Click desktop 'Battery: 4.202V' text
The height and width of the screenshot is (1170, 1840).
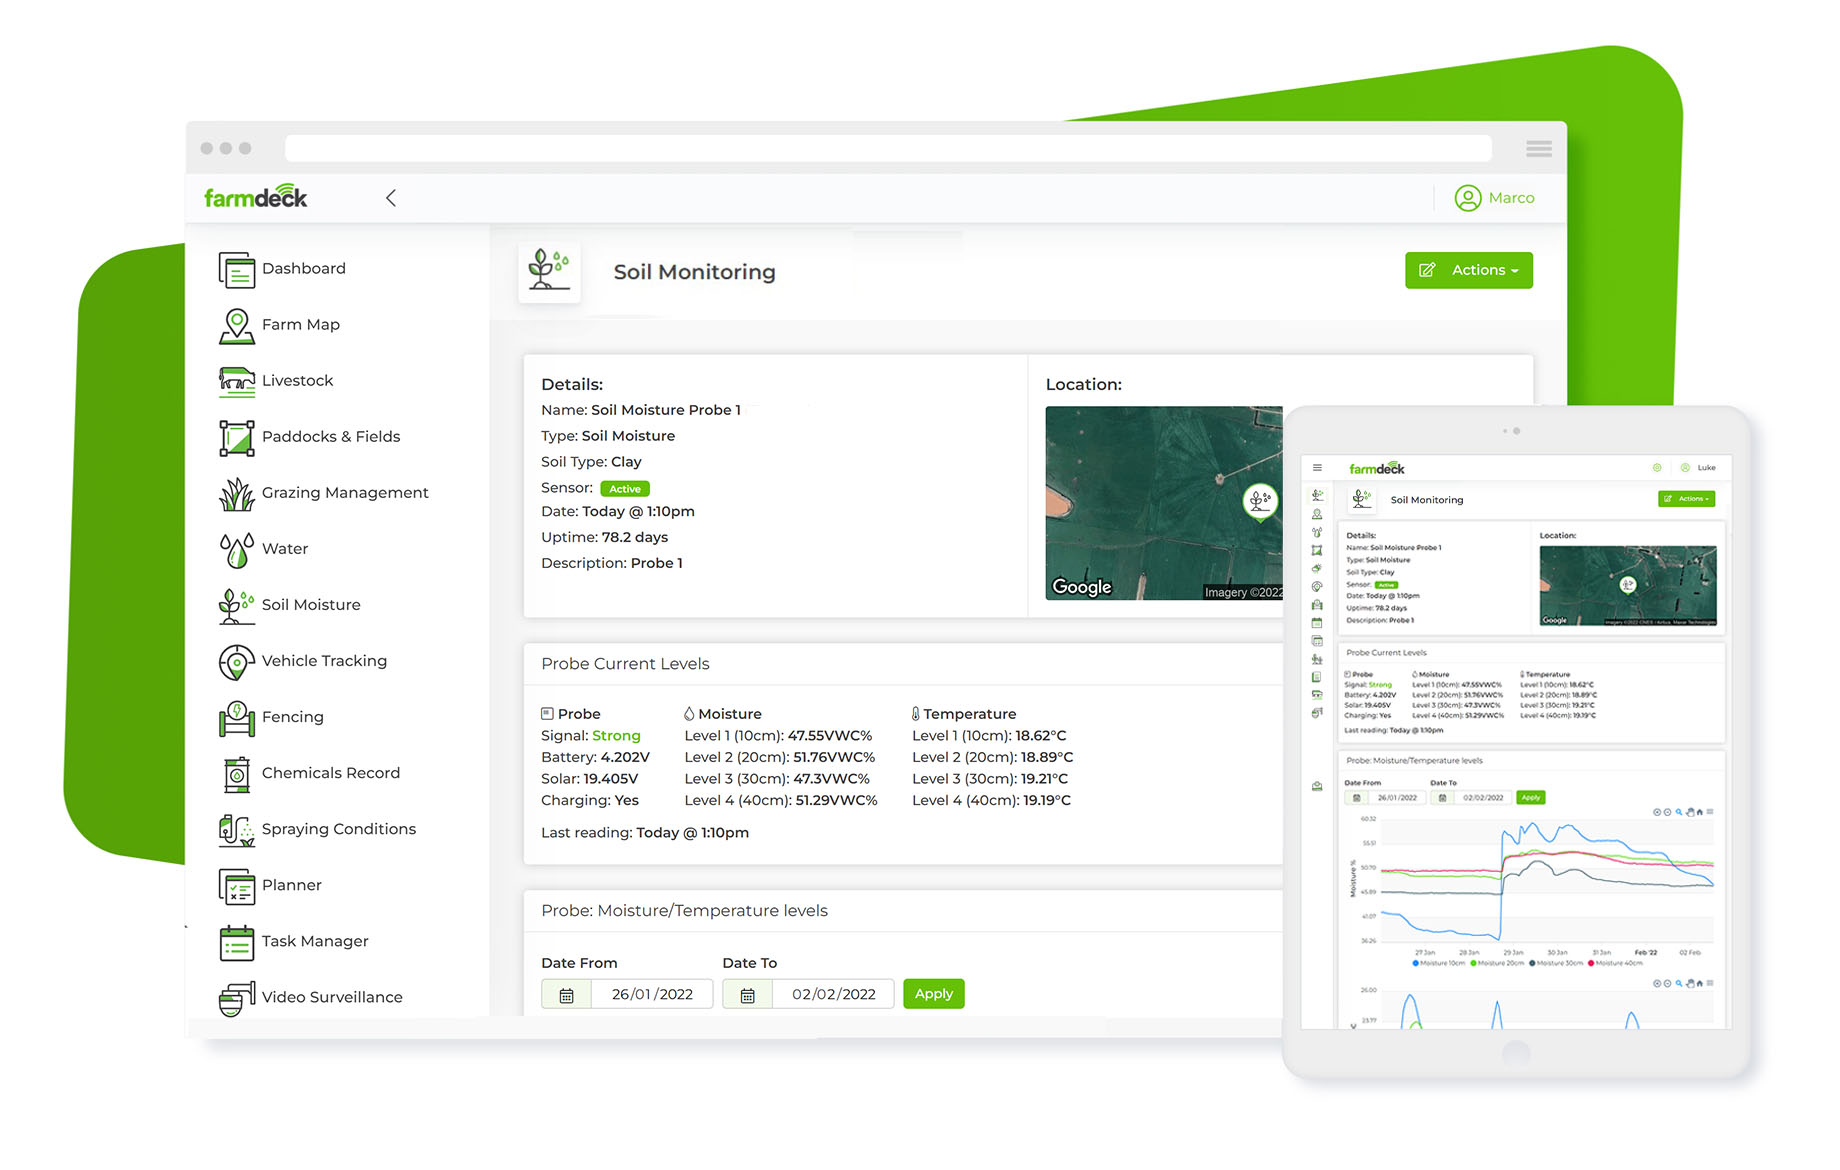595,758
